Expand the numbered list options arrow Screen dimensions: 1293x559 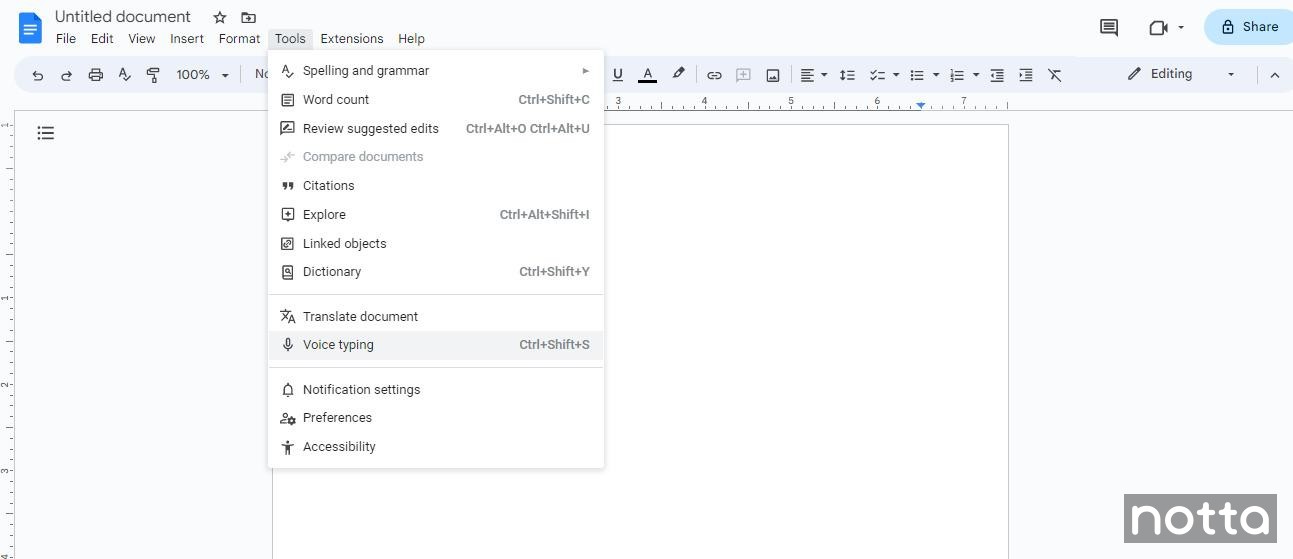tap(976, 75)
